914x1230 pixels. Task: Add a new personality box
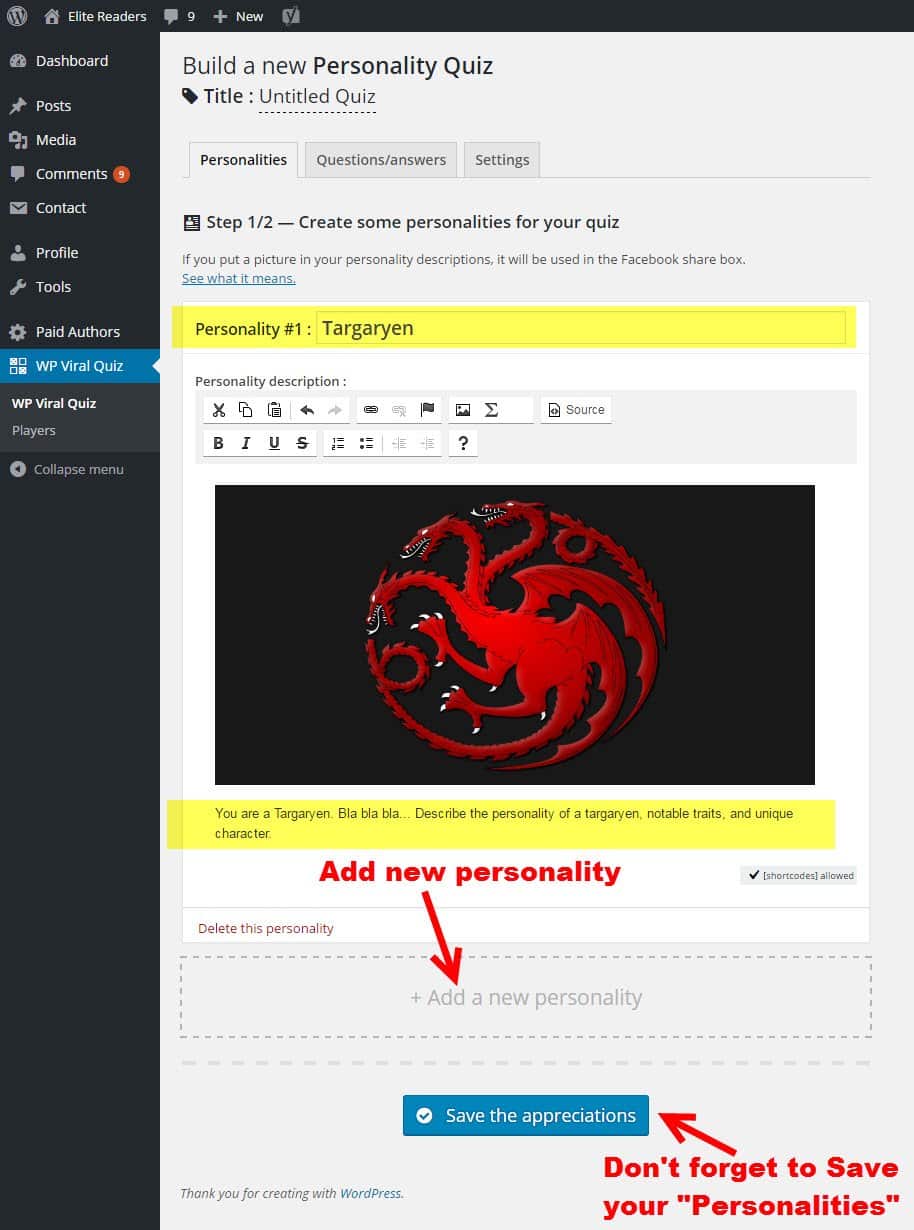point(526,997)
